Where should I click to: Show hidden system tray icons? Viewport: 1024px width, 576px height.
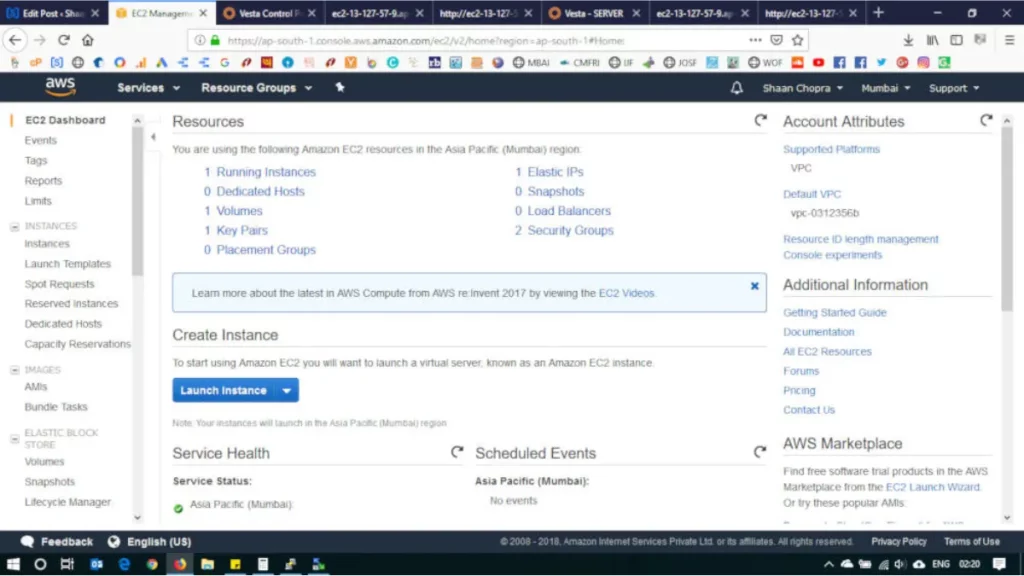[x=828, y=564]
